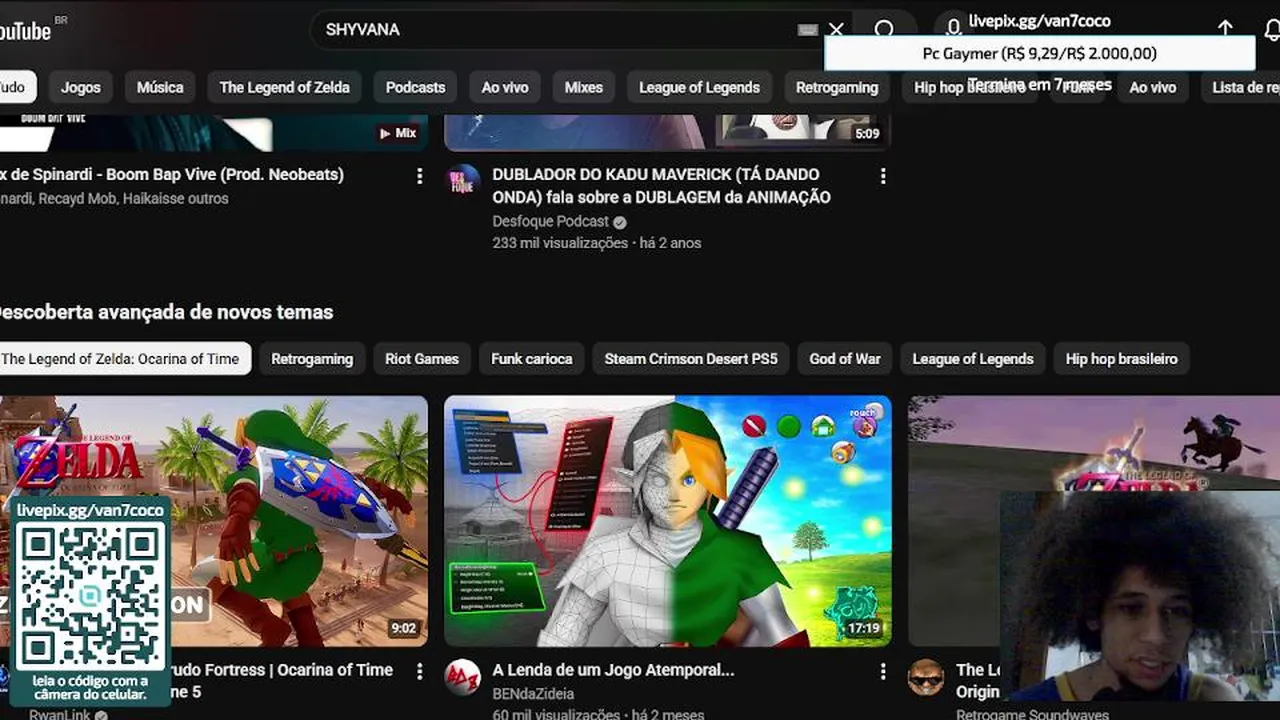Click Descoberta avançada de novos temas heading

[x=165, y=312]
